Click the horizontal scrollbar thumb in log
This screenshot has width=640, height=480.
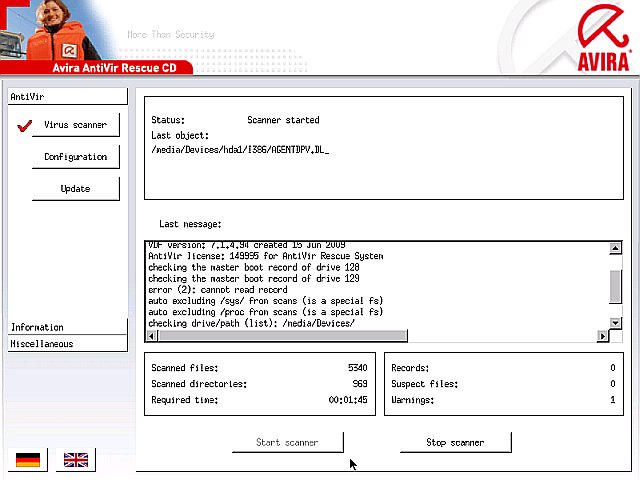[282, 336]
